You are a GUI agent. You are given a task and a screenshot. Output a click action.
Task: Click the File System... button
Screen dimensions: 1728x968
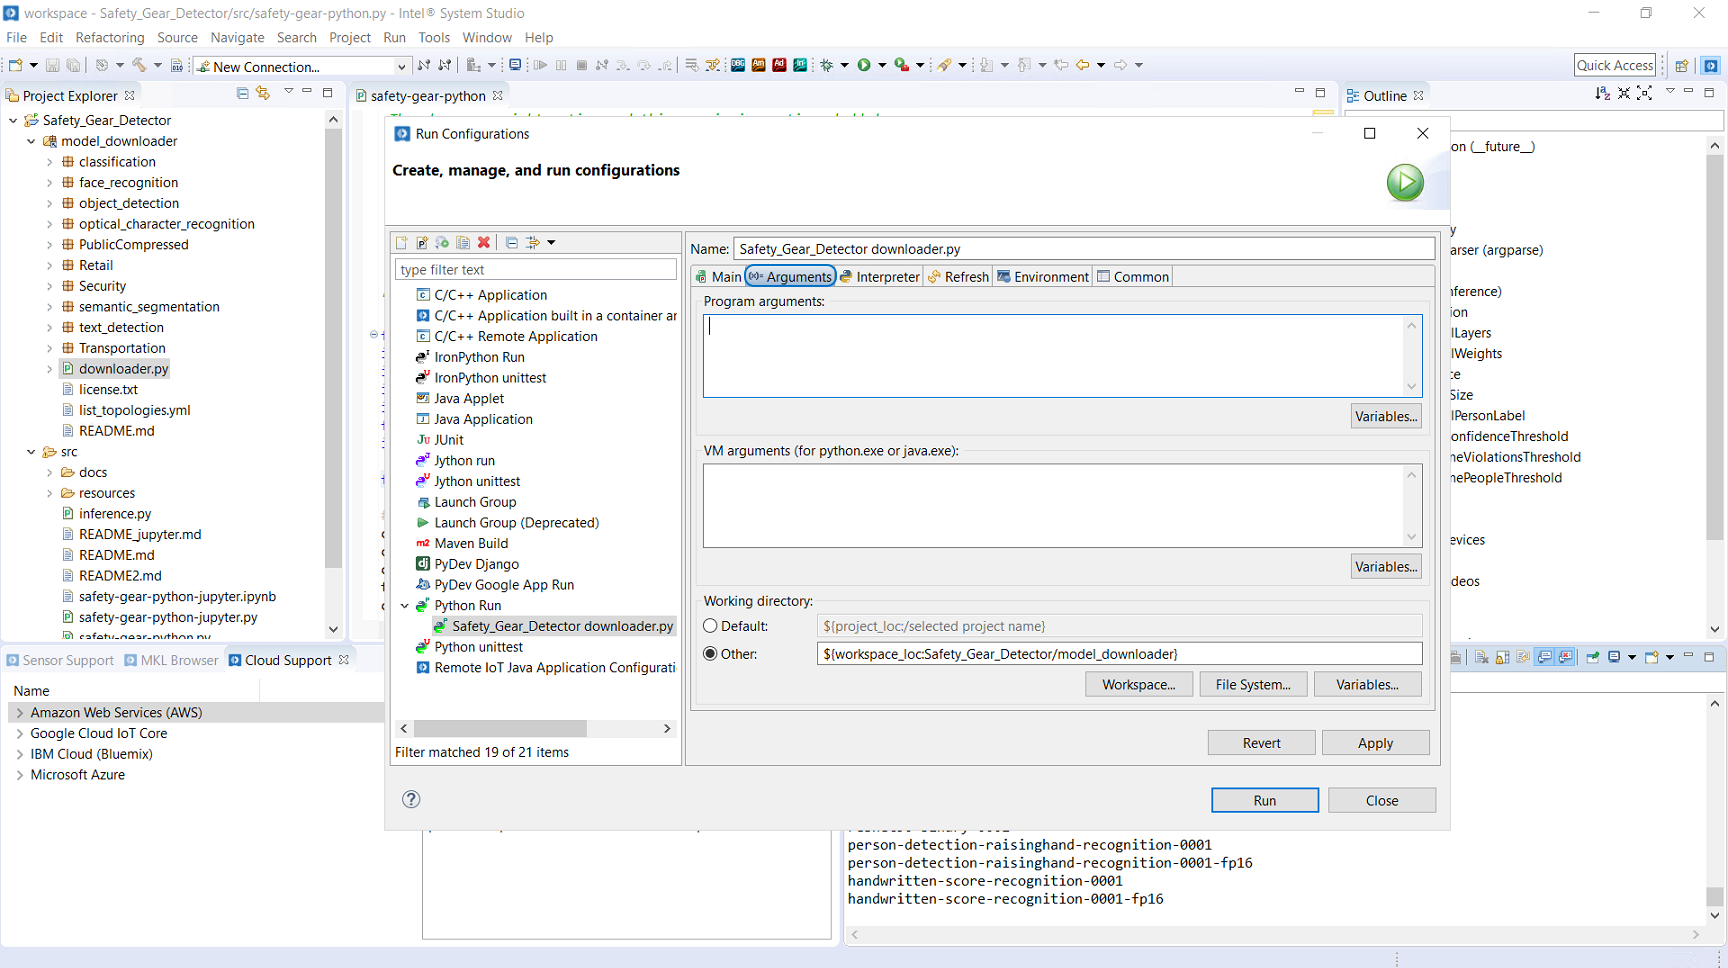coord(1253,685)
